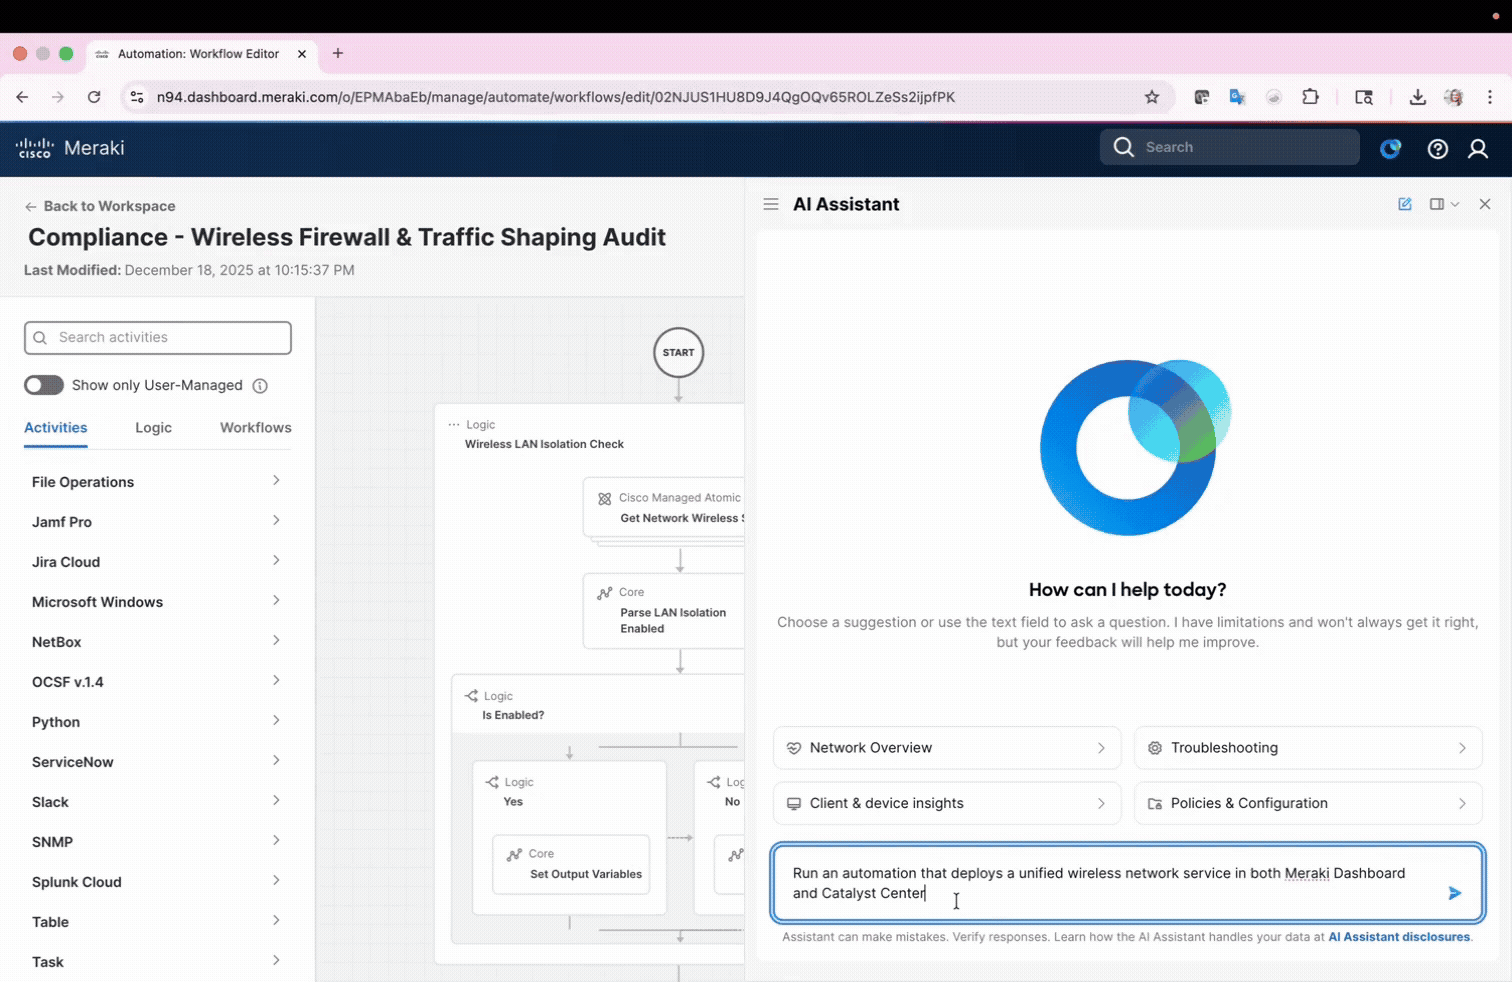Send the typed automation prompt

coord(1456,893)
